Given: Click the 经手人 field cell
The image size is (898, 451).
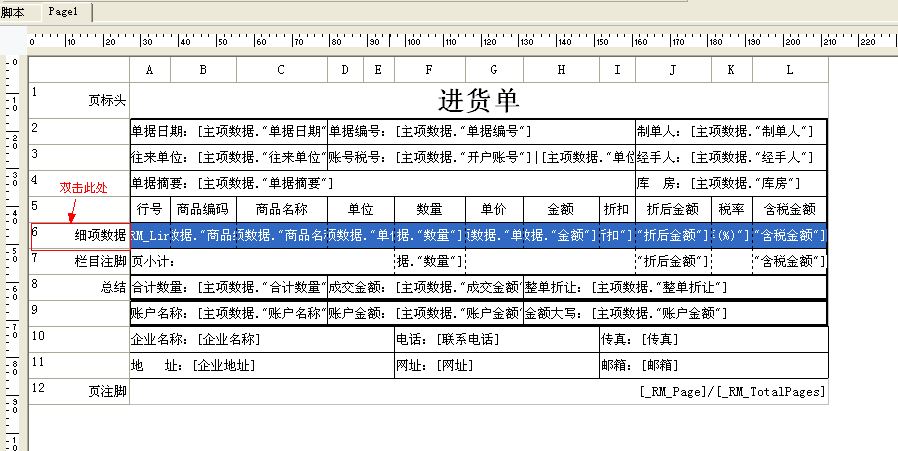Looking at the screenshot, I should (x=731, y=158).
